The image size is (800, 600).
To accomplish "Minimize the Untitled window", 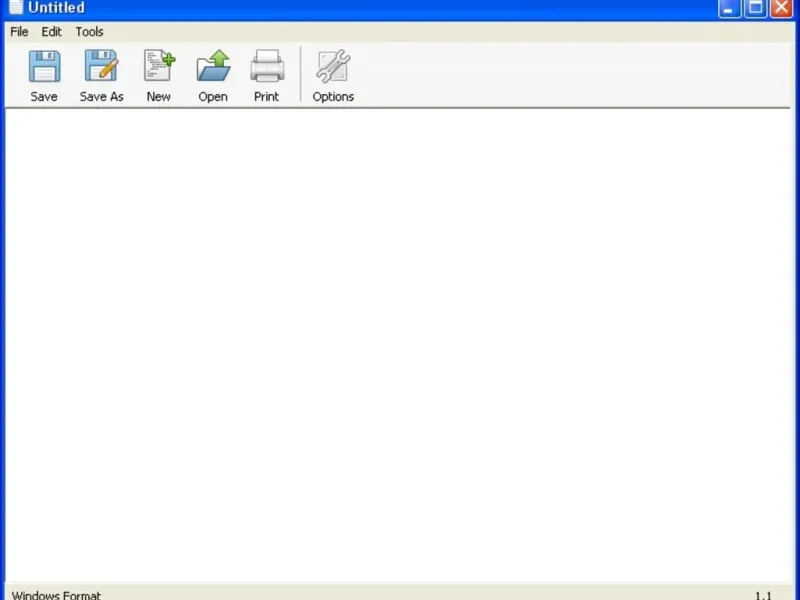I will pyautogui.click(x=729, y=8).
